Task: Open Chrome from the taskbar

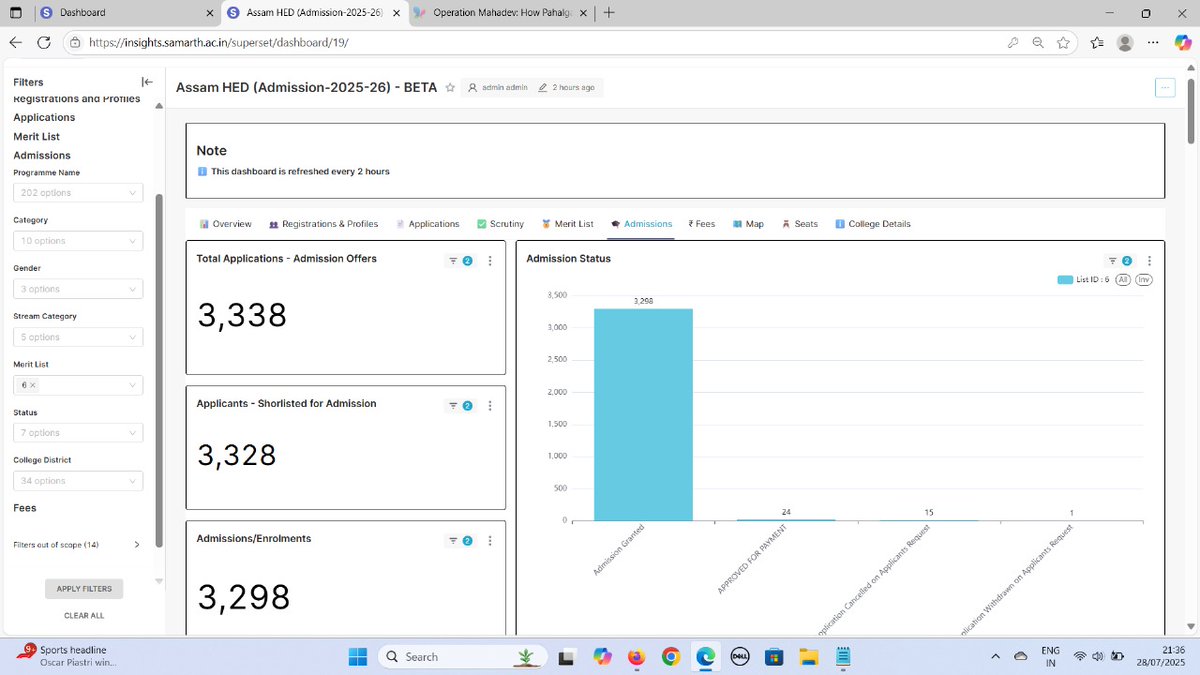Action: 671,656
